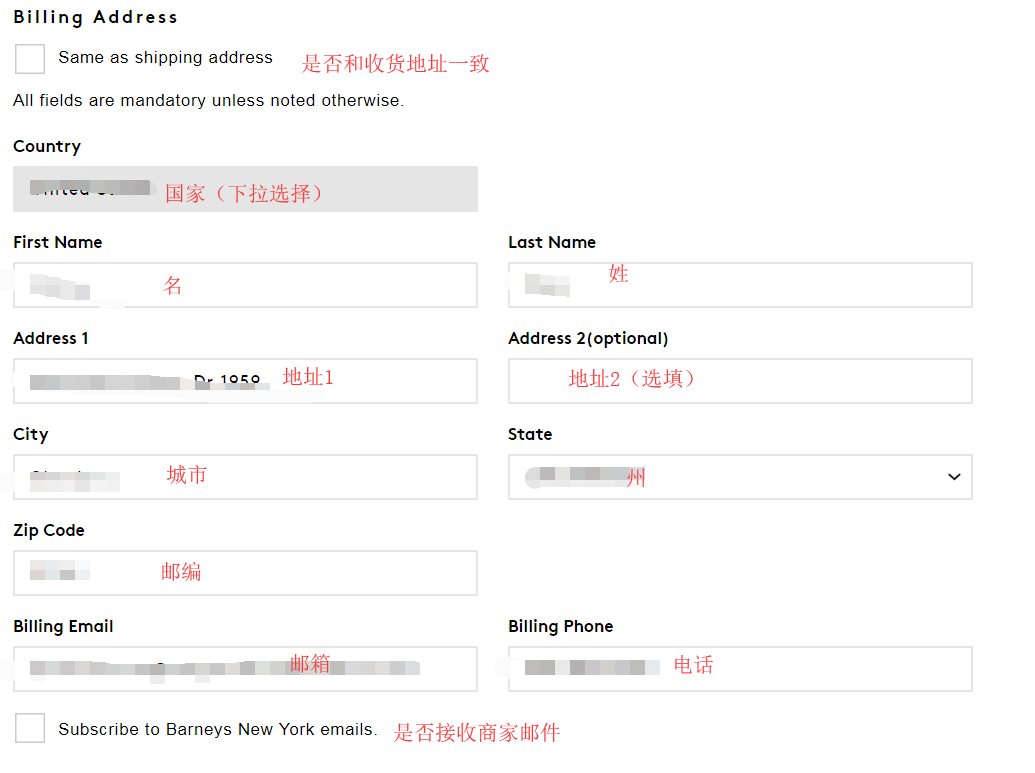This screenshot has width=1035, height=773.
Task: Select the Address 1 text box
Action: [x=245, y=381]
